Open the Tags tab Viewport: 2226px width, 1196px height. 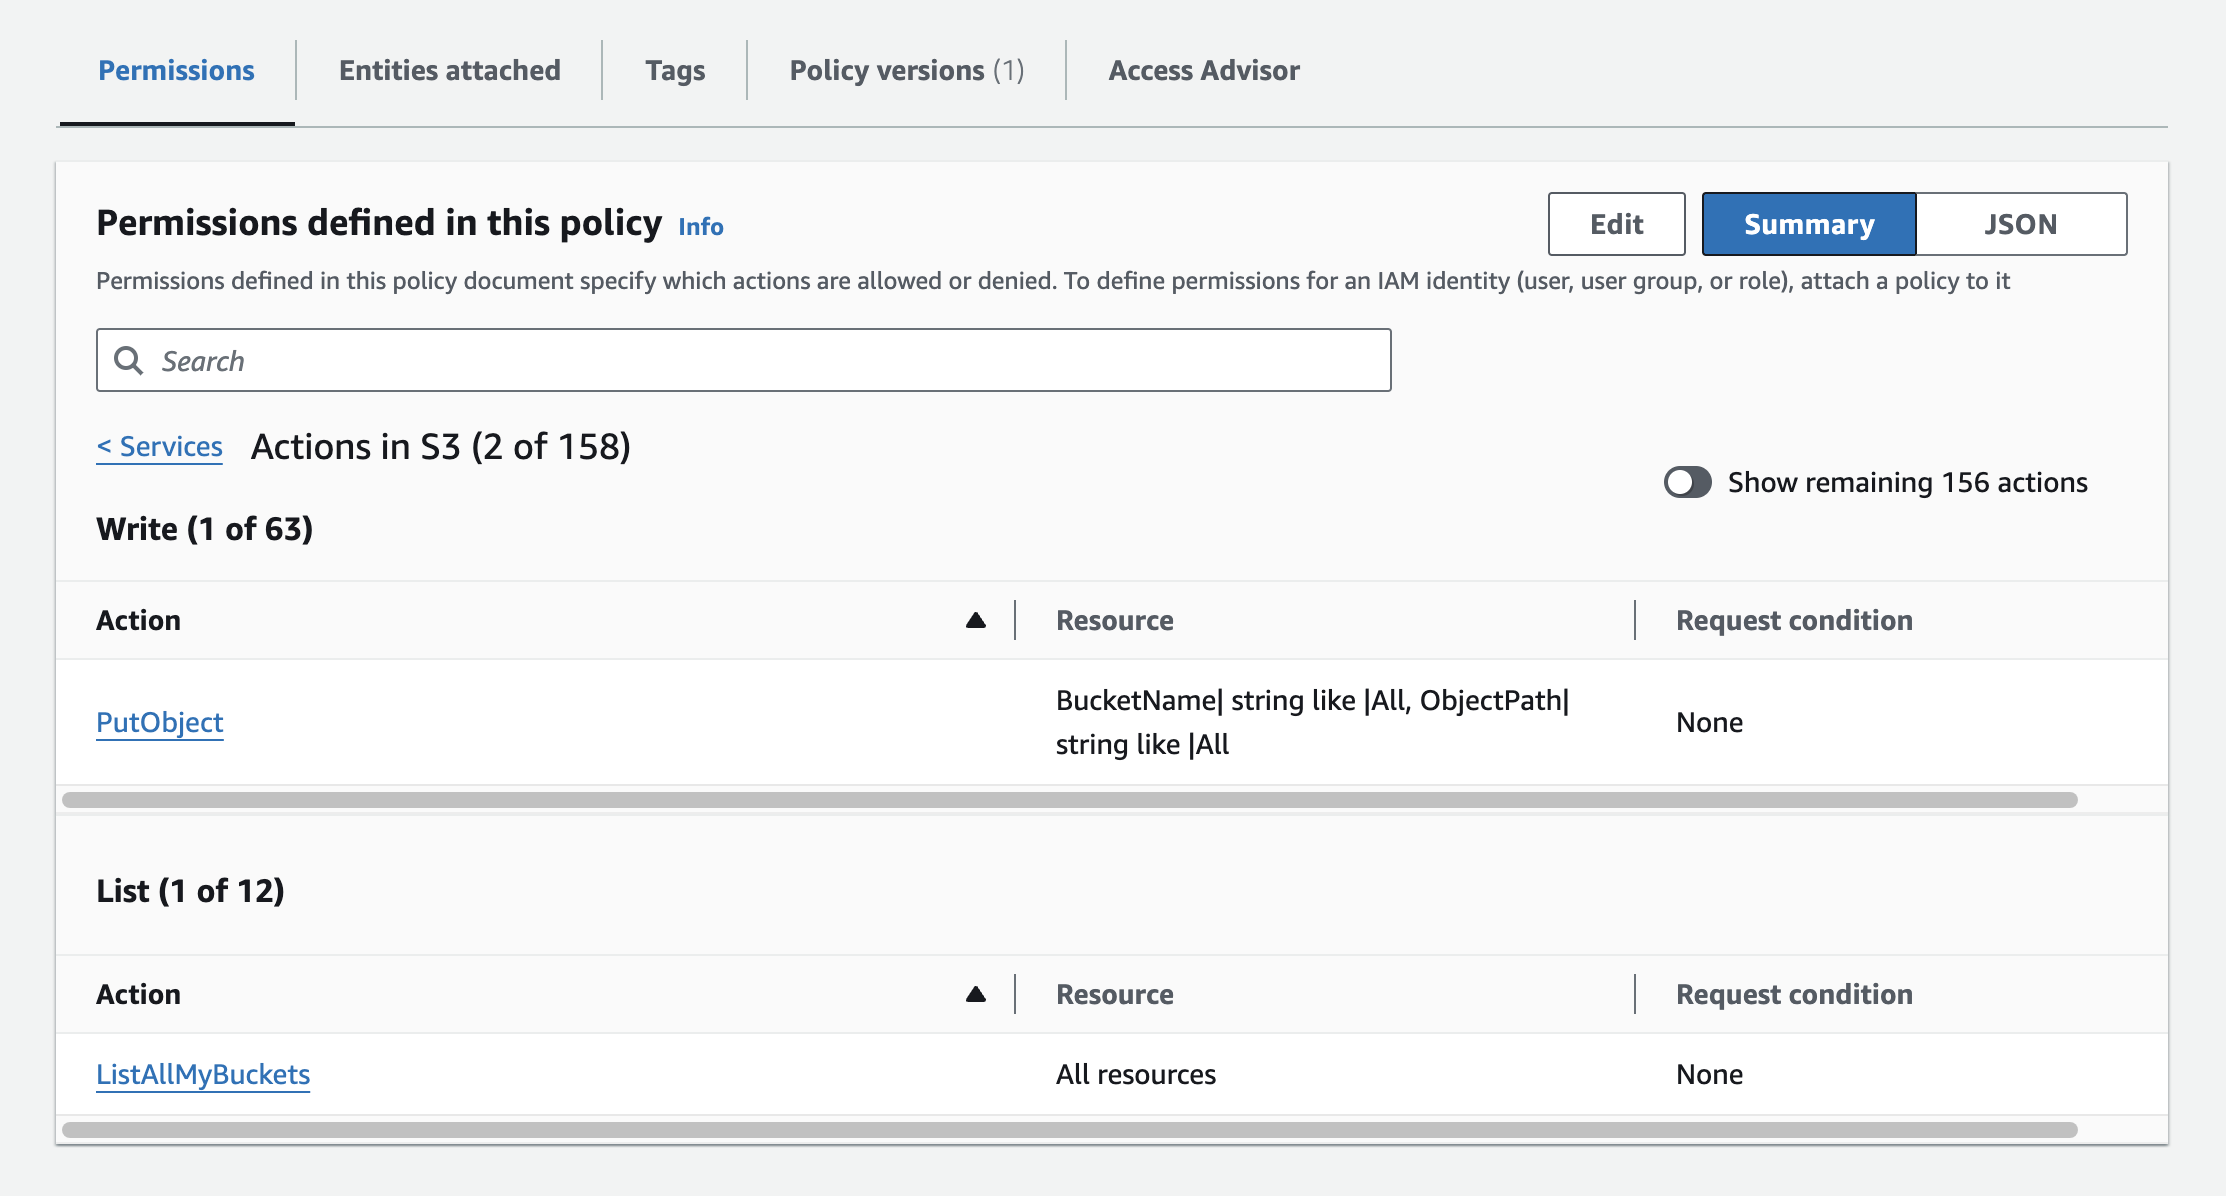pyautogui.click(x=675, y=70)
